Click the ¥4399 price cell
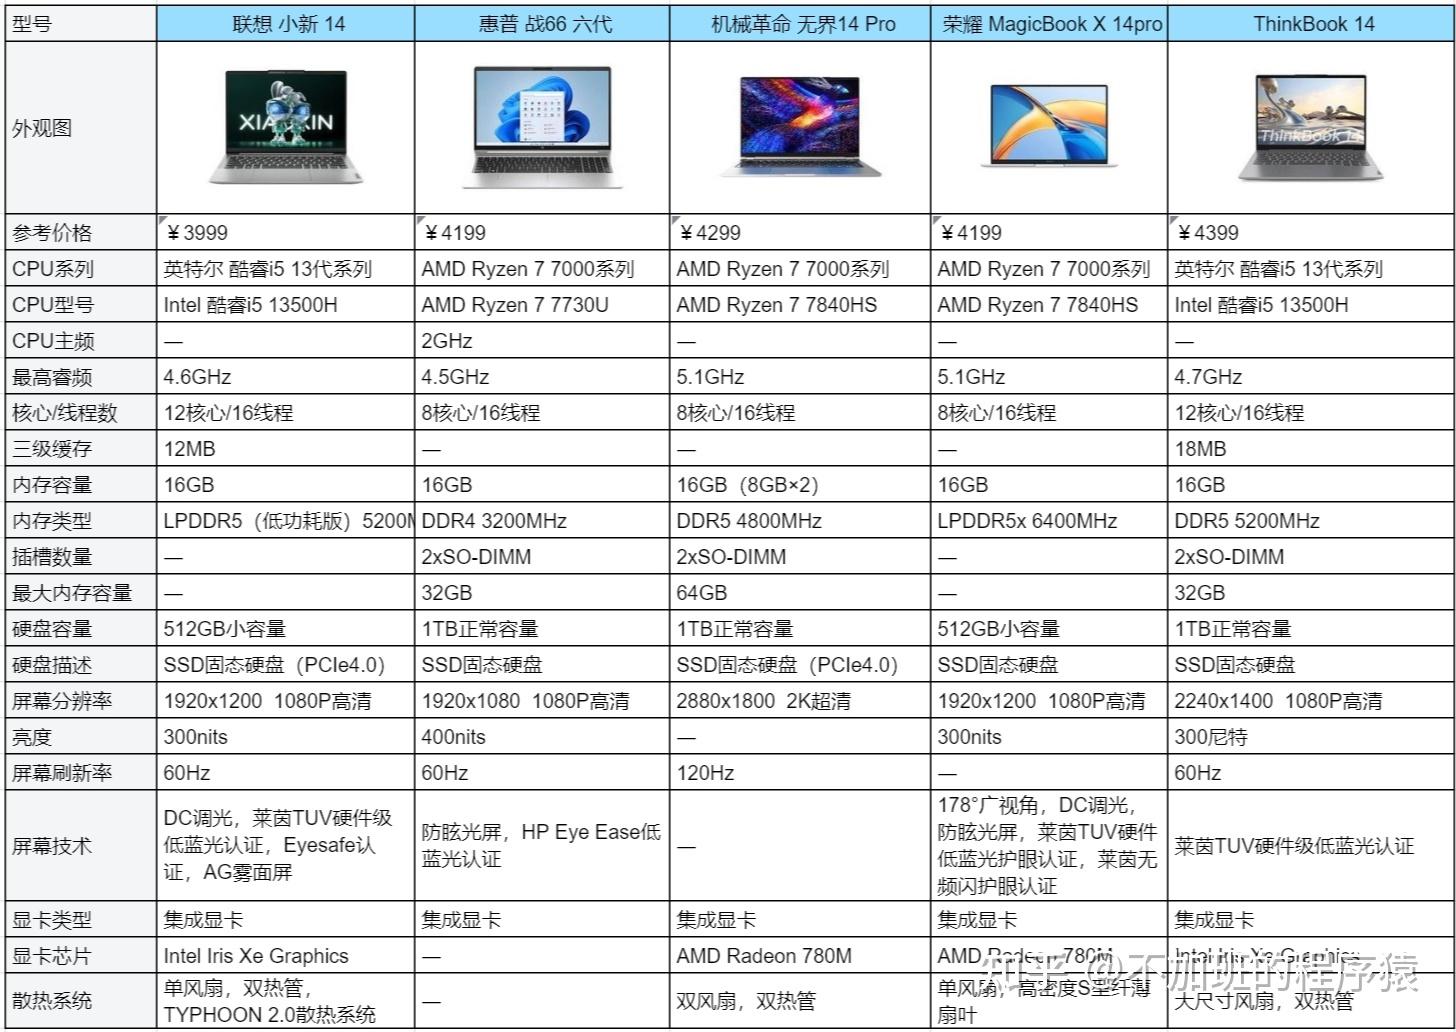 pyautogui.click(x=1312, y=233)
